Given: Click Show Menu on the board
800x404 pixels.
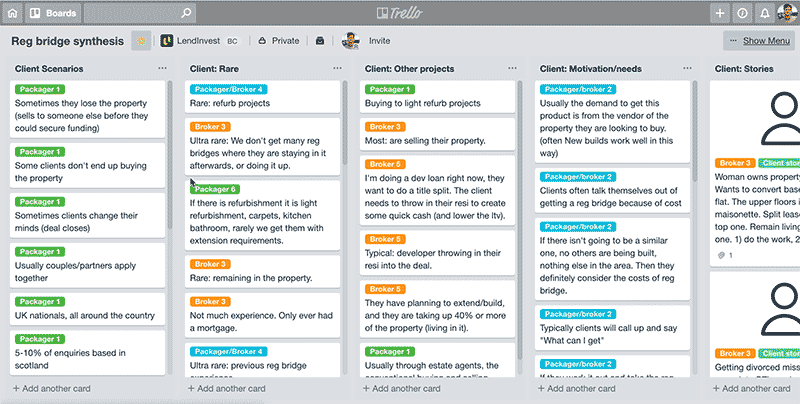Looking at the screenshot, I should (x=758, y=41).
